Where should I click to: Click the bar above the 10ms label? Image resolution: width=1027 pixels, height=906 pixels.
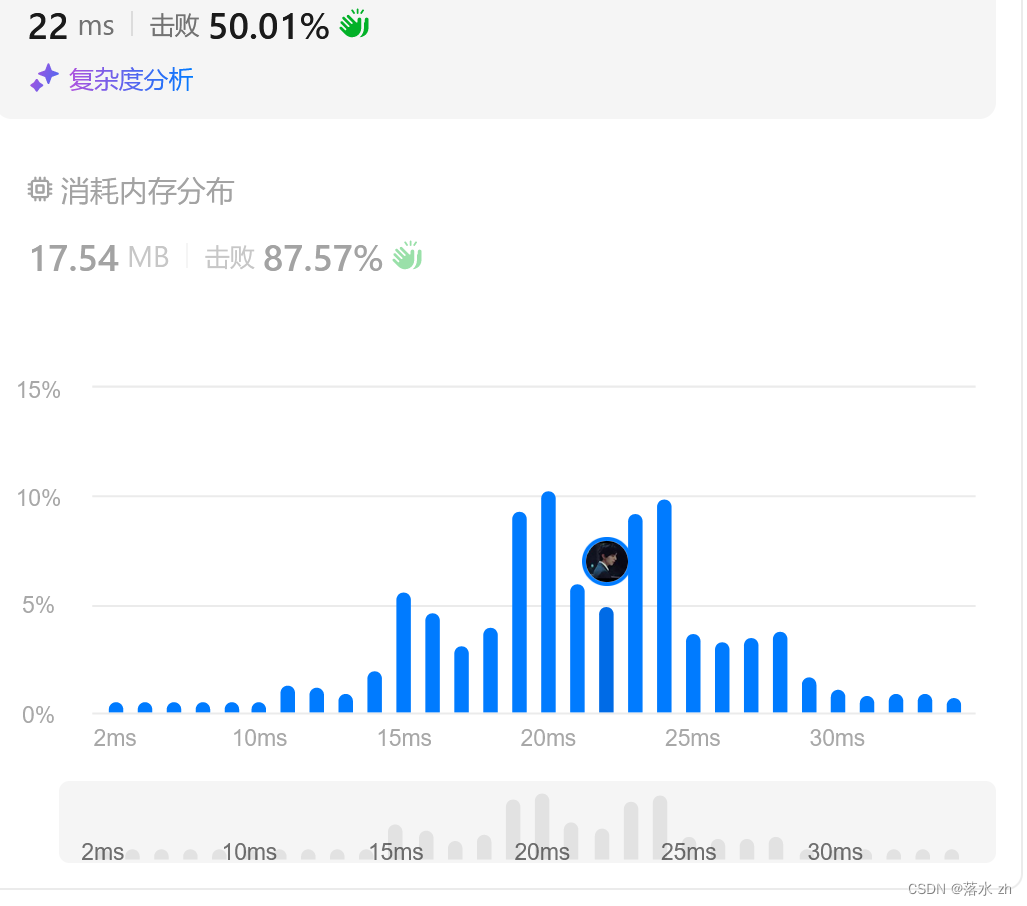point(259,708)
